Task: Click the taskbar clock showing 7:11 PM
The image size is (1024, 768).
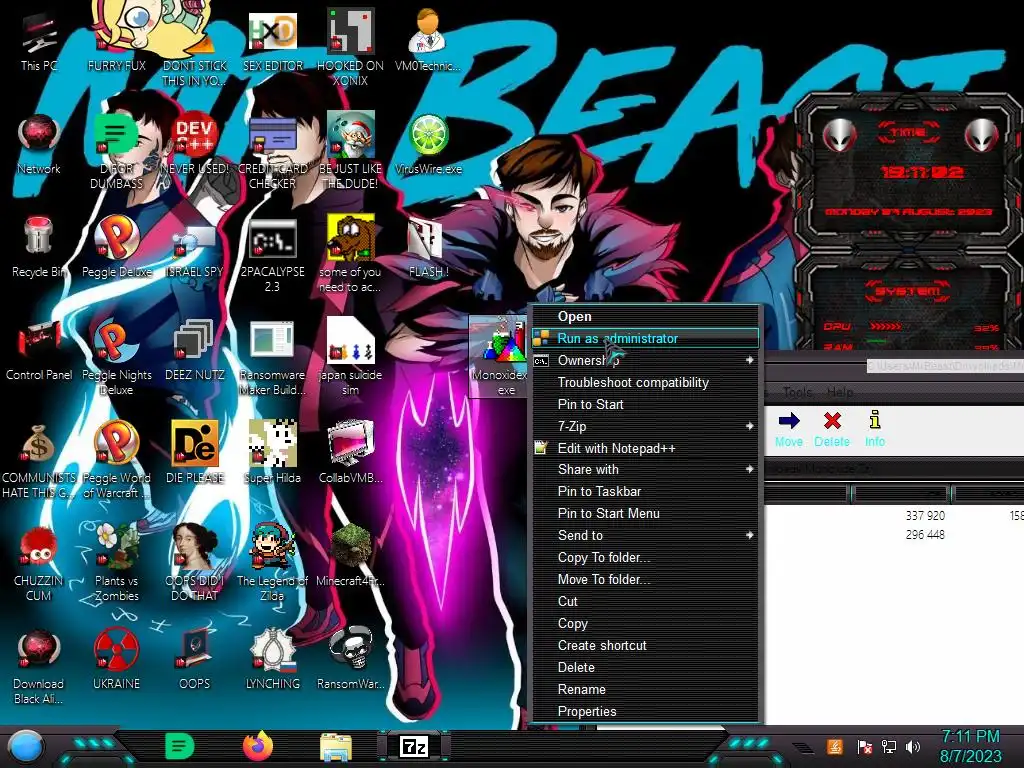Action: (x=970, y=747)
